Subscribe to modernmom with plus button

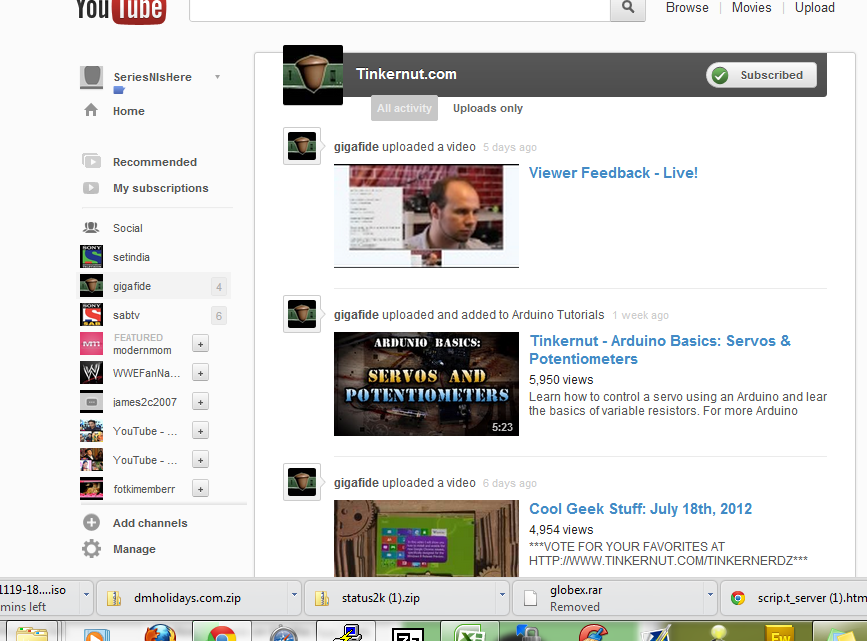click(x=200, y=343)
